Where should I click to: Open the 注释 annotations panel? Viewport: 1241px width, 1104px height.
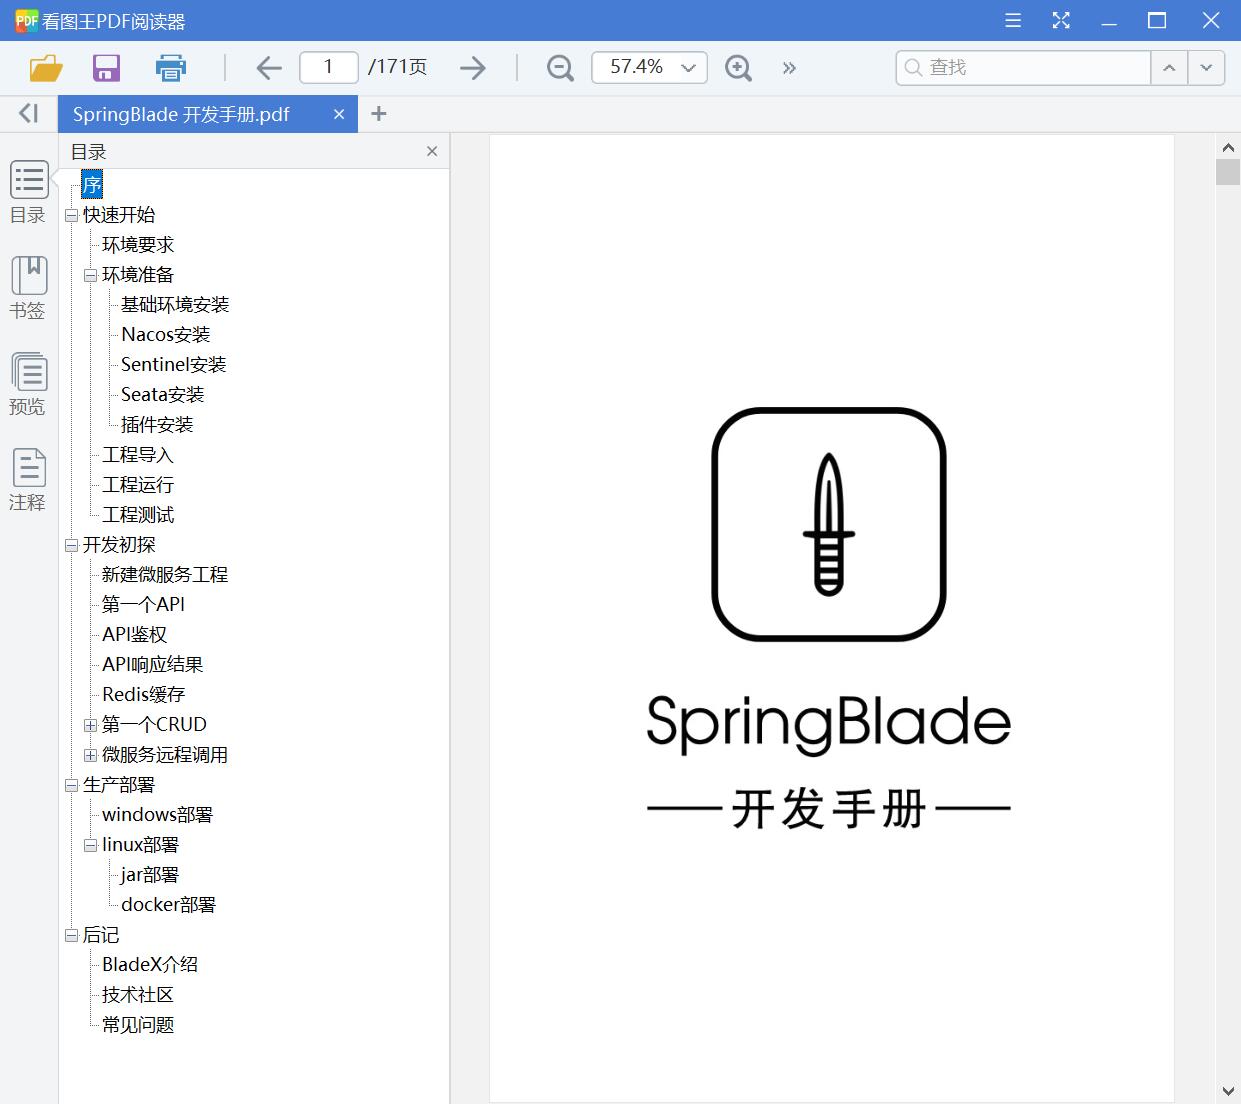coord(28,480)
